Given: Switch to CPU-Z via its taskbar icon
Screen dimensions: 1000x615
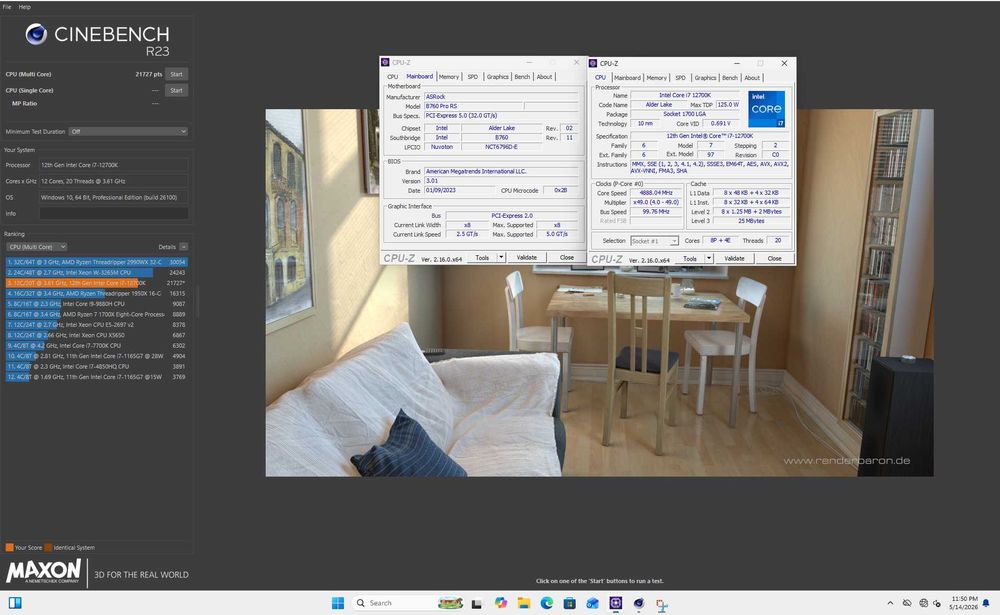Looking at the screenshot, I should pos(615,603).
